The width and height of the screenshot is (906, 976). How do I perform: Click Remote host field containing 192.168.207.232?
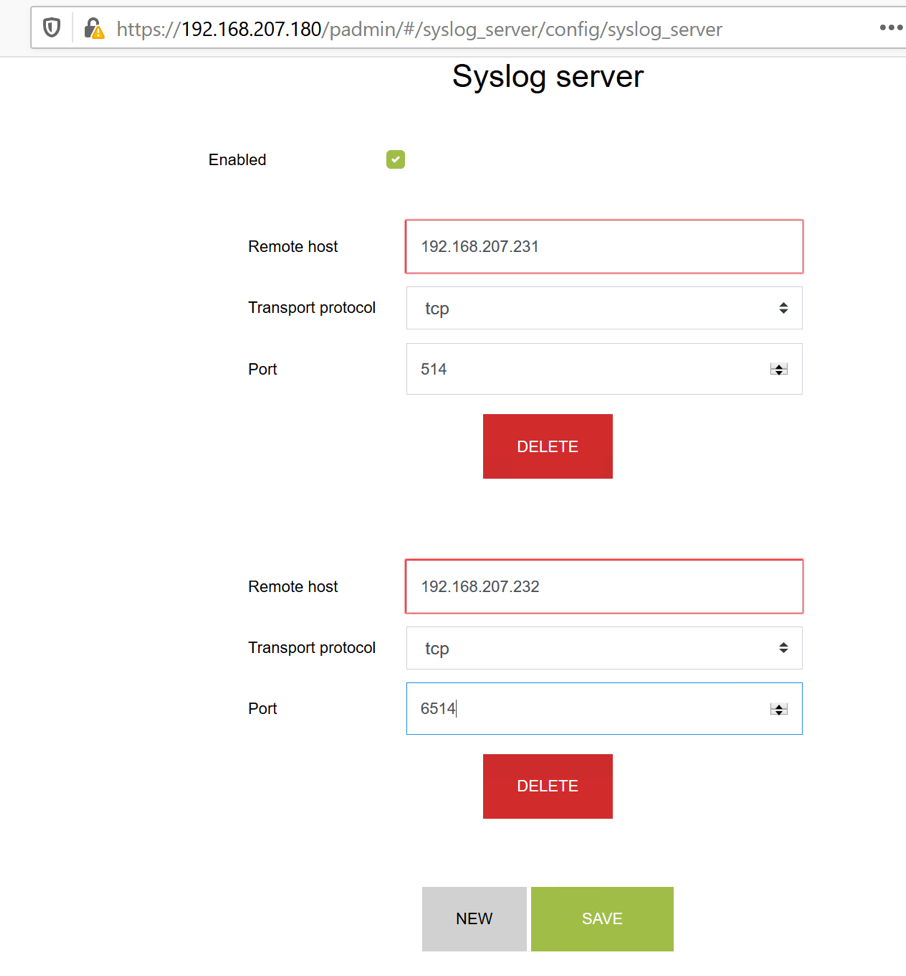[x=603, y=587]
